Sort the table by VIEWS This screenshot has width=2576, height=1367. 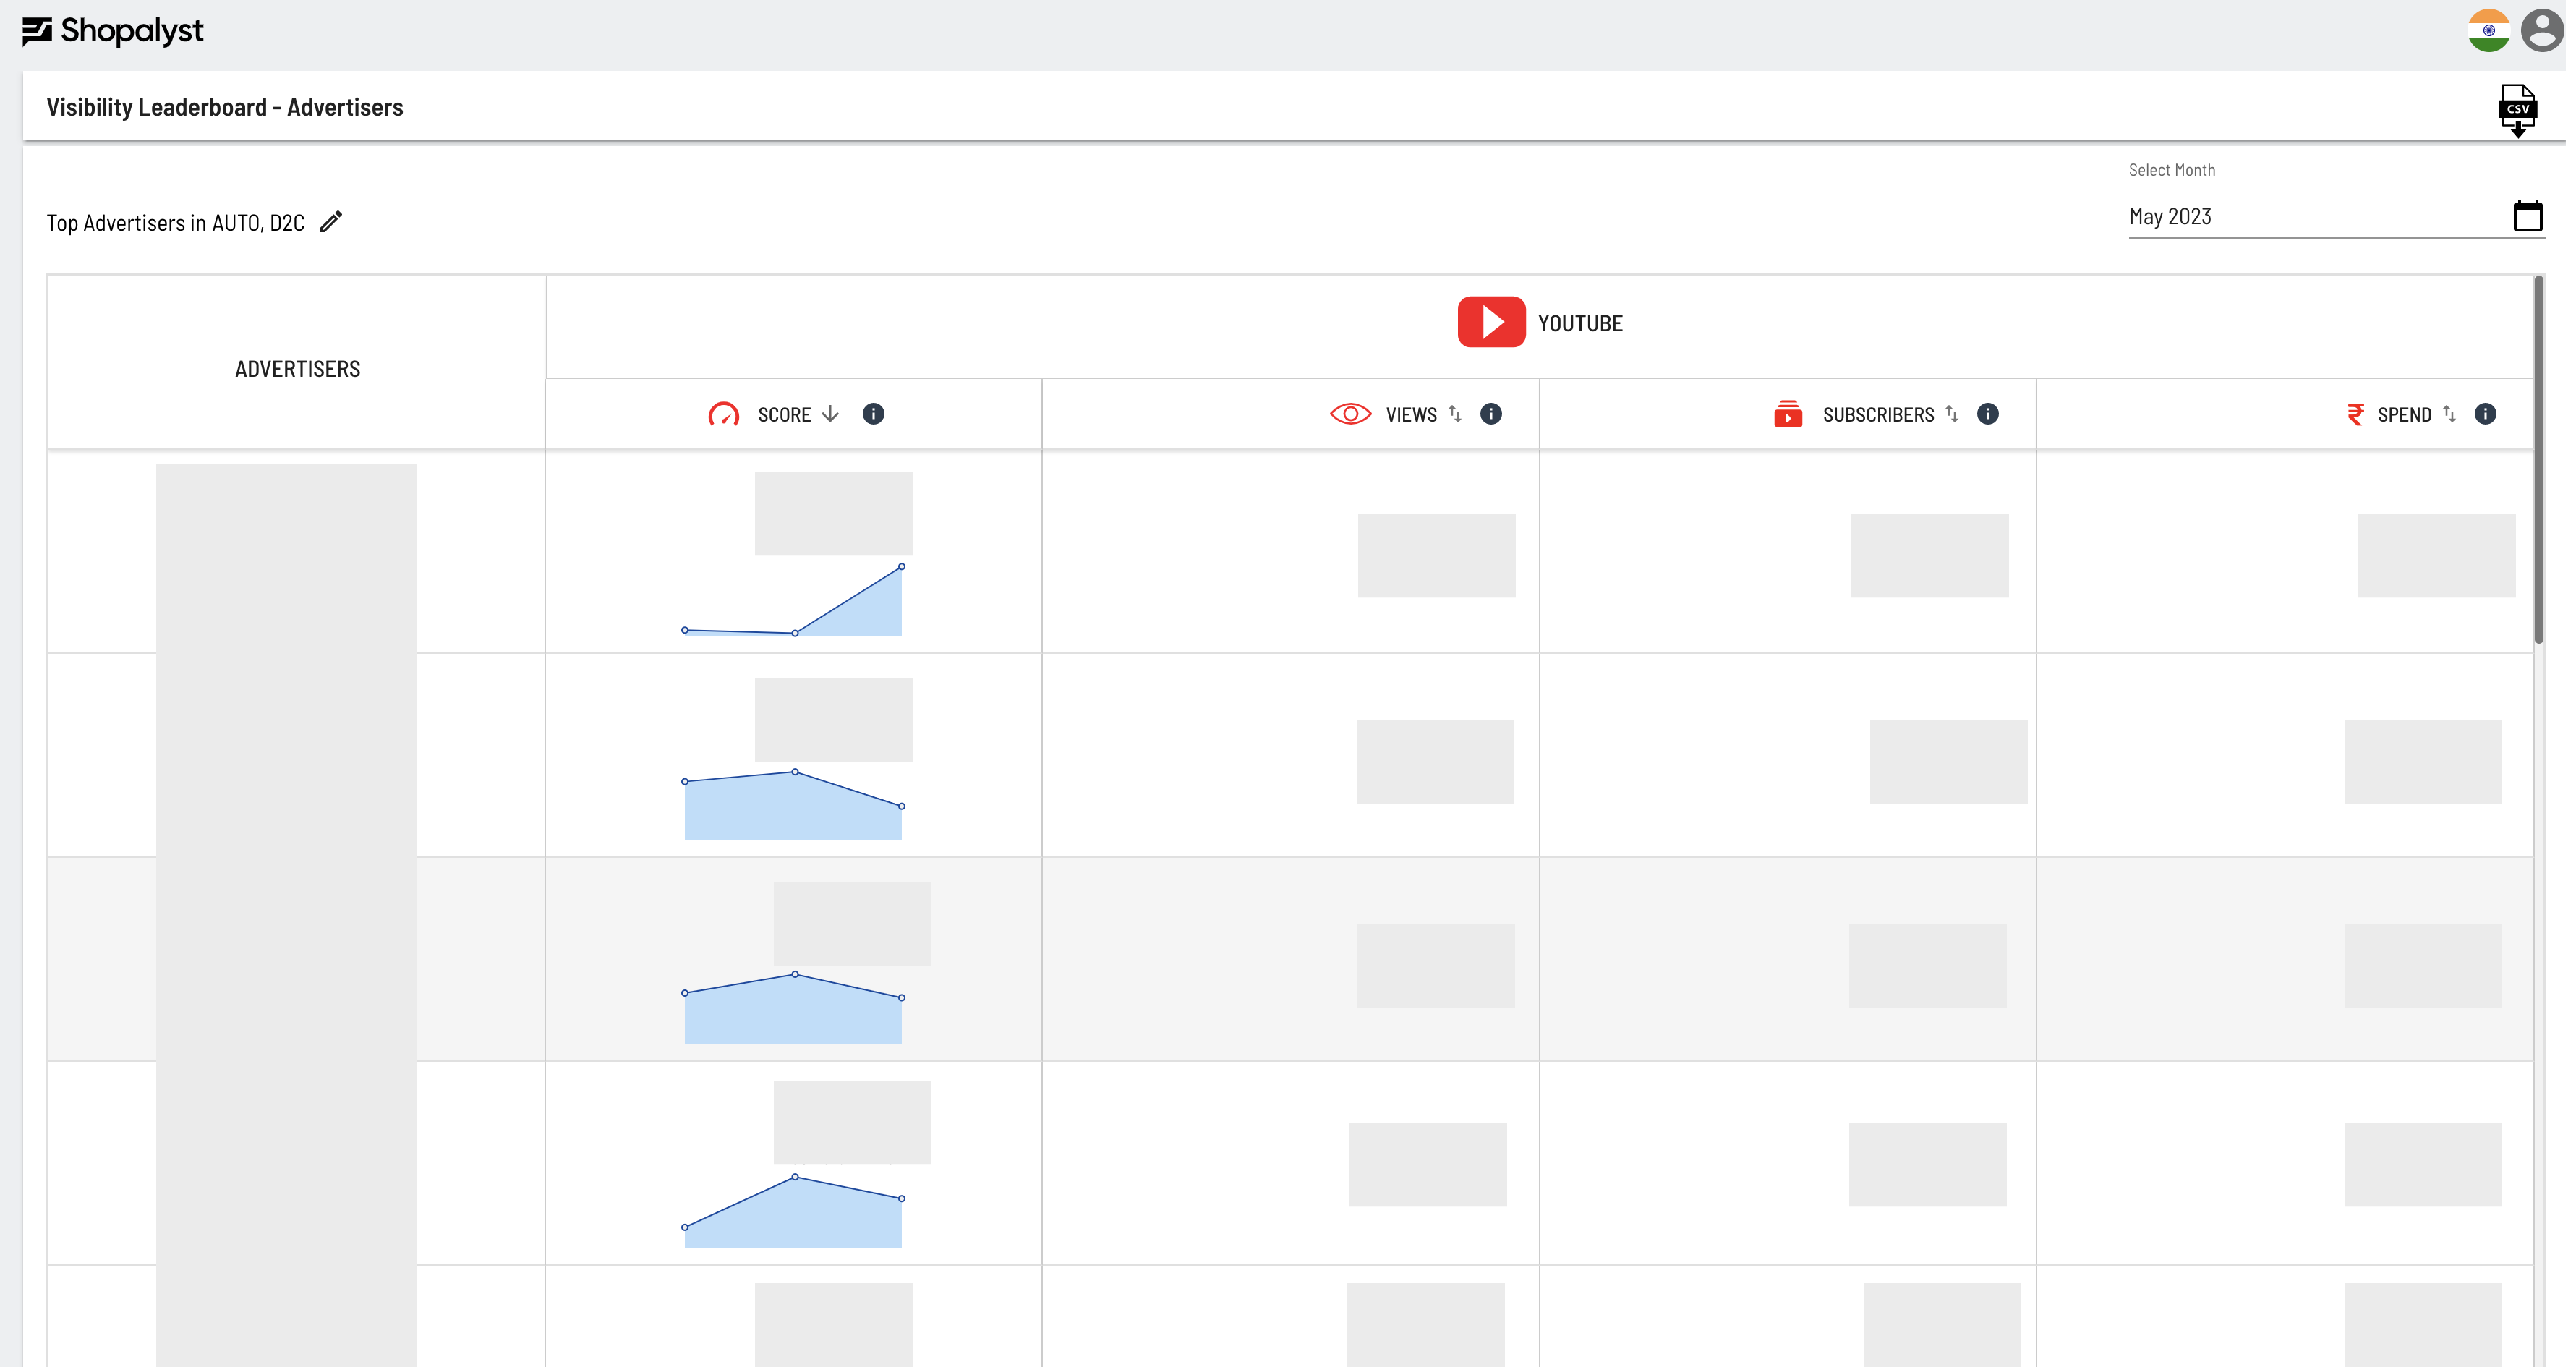[x=1455, y=413]
